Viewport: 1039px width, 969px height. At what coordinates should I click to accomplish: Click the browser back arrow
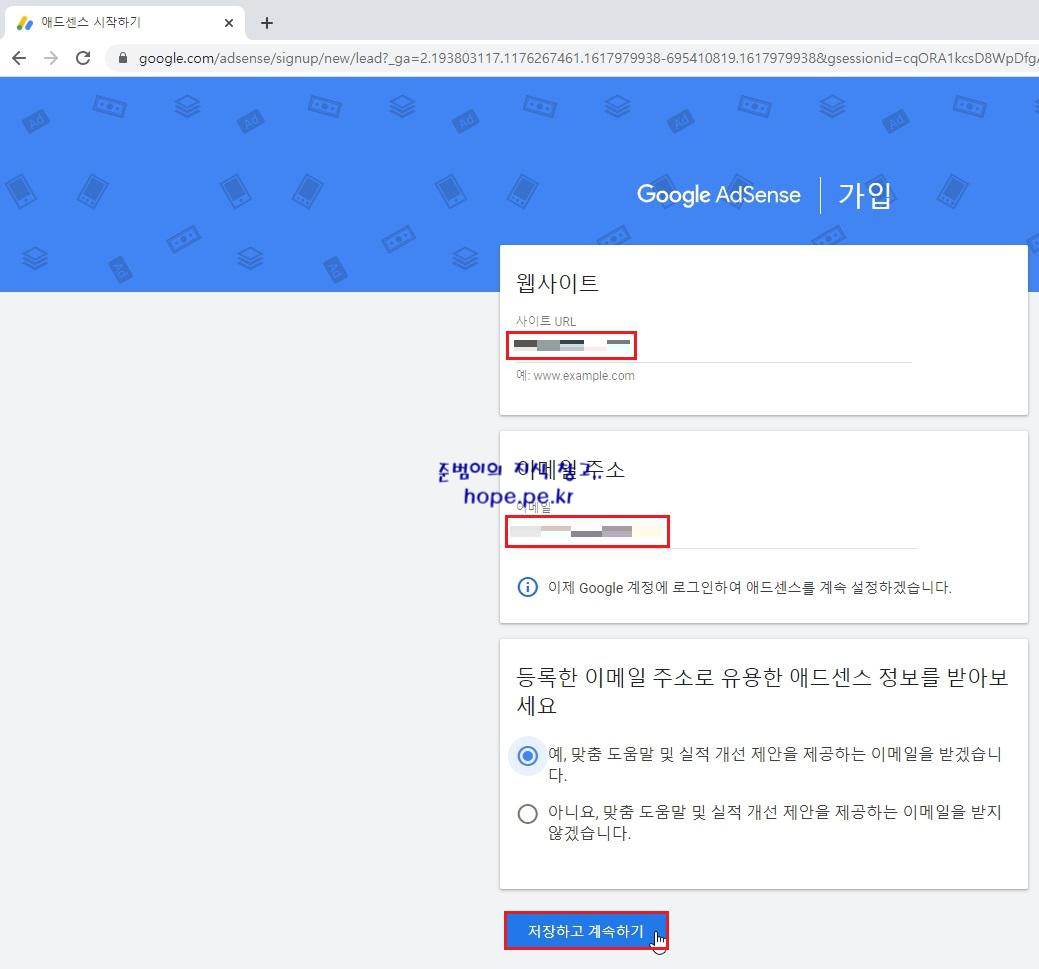coord(19,58)
